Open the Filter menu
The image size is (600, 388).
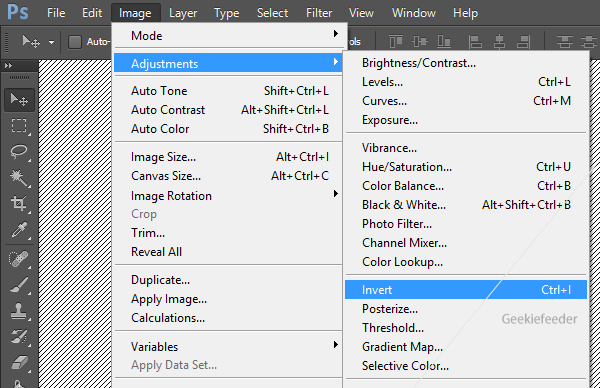[x=319, y=13]
